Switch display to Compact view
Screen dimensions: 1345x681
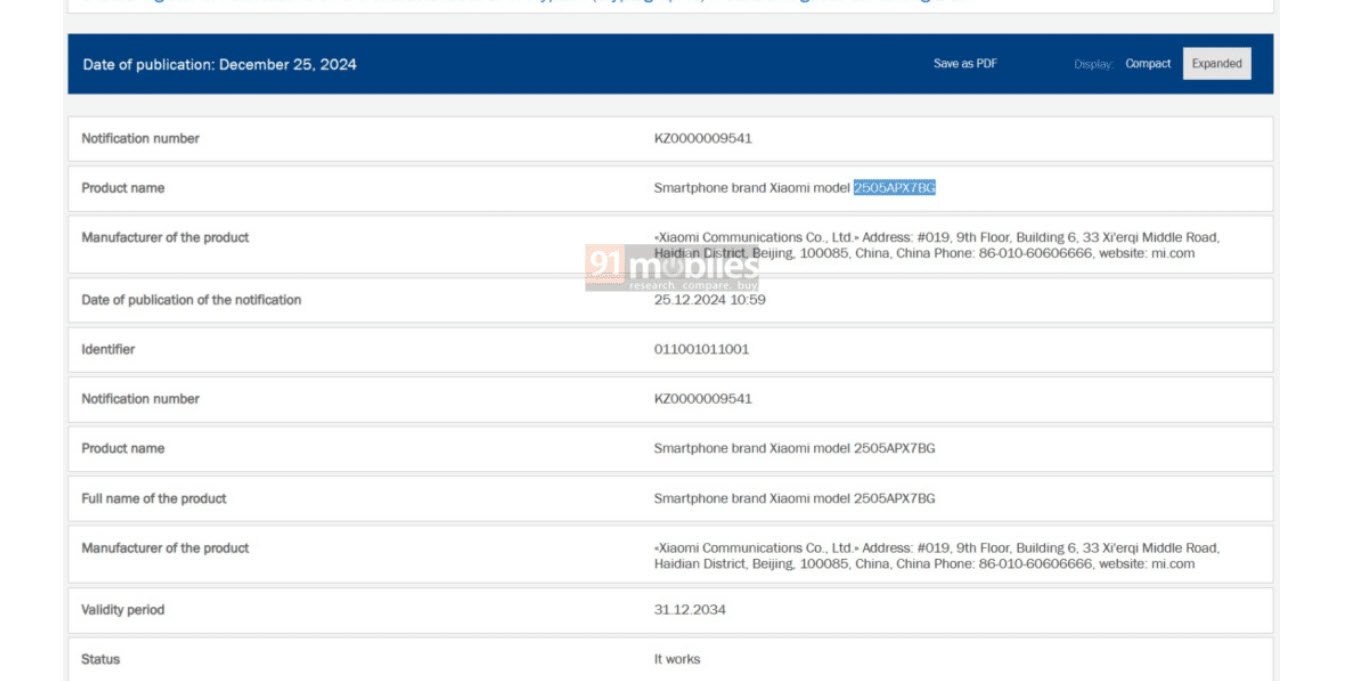coord(1148,63)
